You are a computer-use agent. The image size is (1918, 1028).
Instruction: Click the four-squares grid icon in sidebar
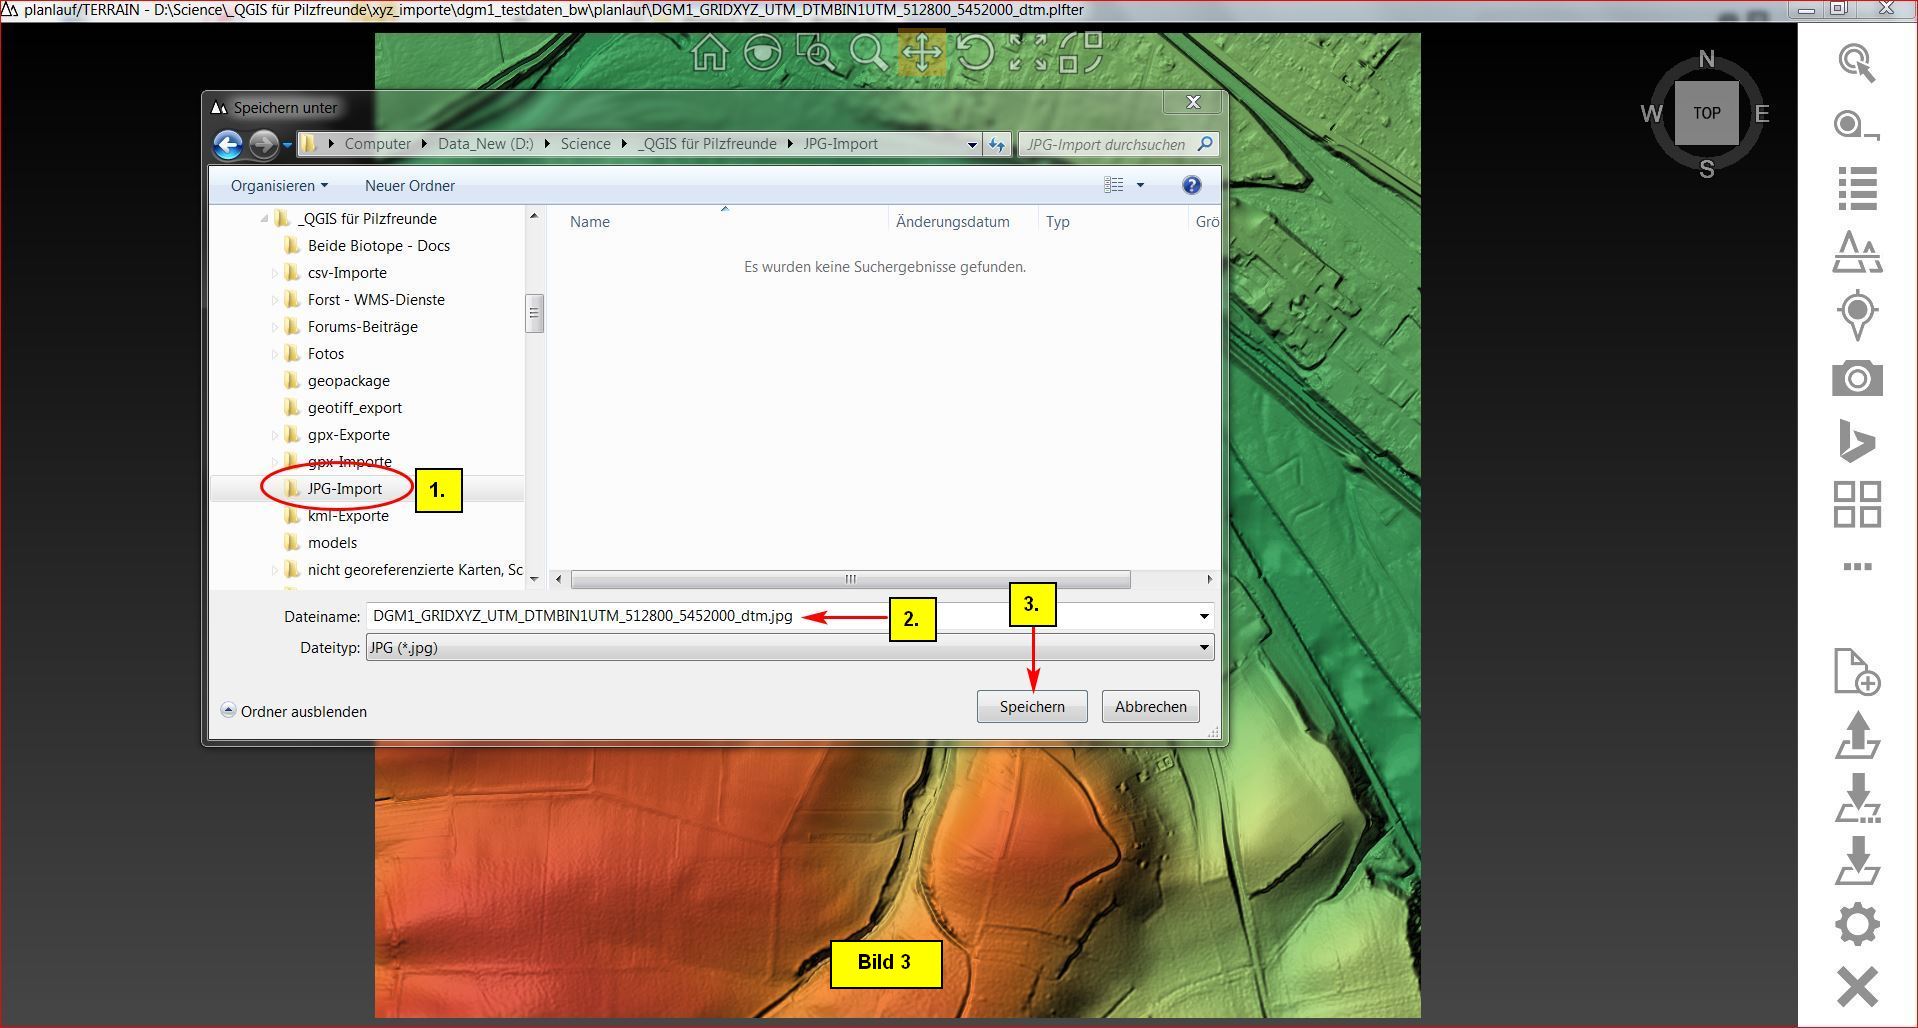pyautogui.click(x=1857, y=504)
